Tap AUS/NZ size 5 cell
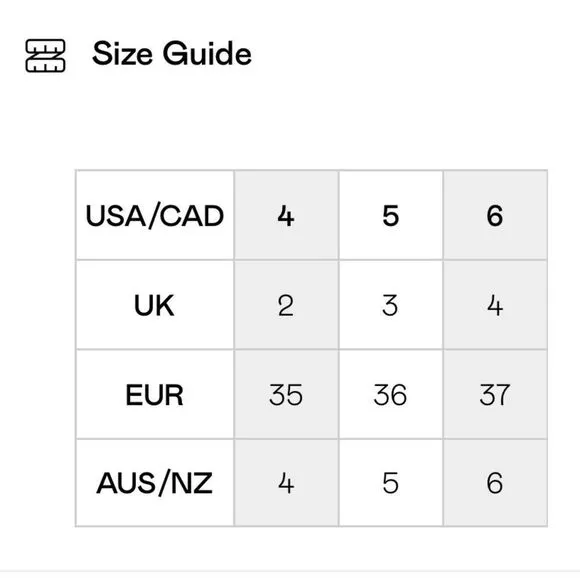The width and height of the screenshot is (580, 580). pos(391,483)
